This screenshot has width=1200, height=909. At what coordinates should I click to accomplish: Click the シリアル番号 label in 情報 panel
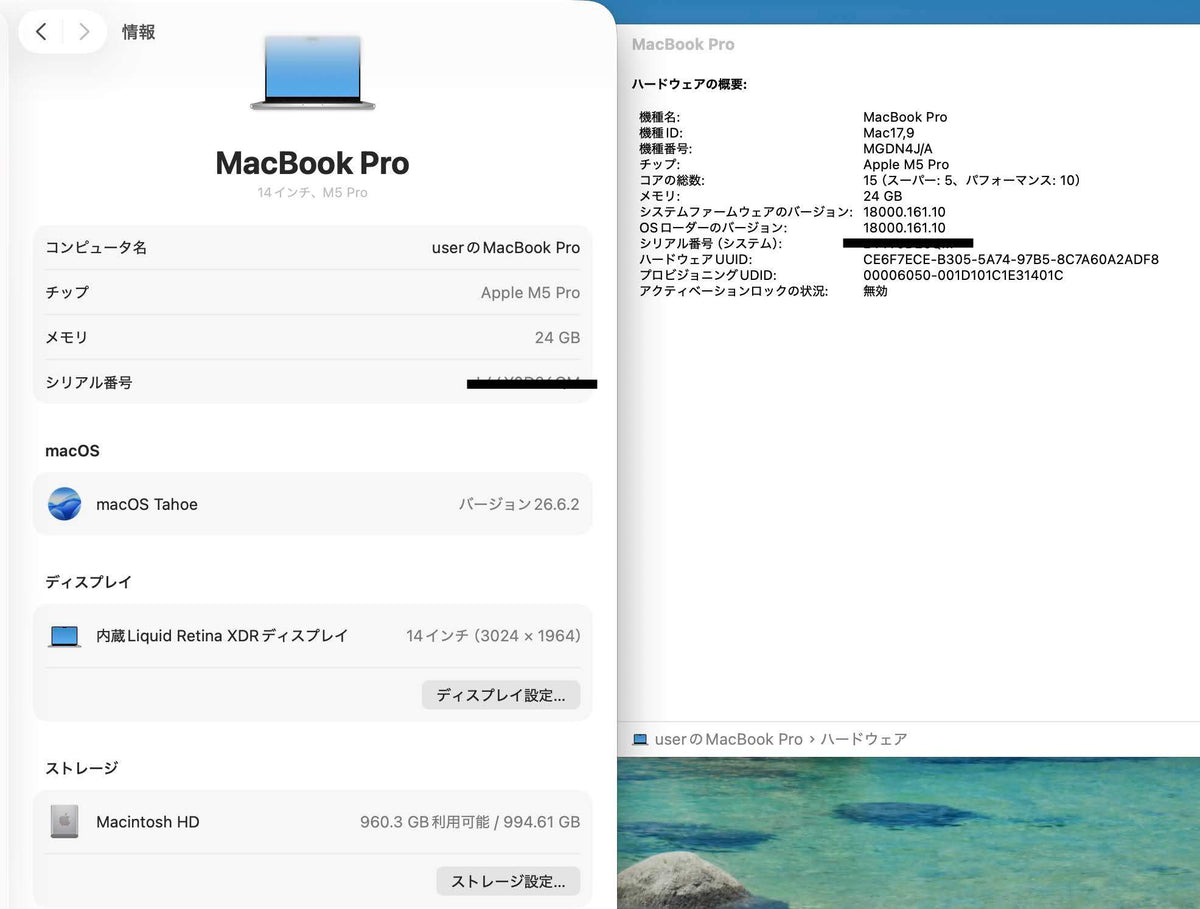pos(89,382)
